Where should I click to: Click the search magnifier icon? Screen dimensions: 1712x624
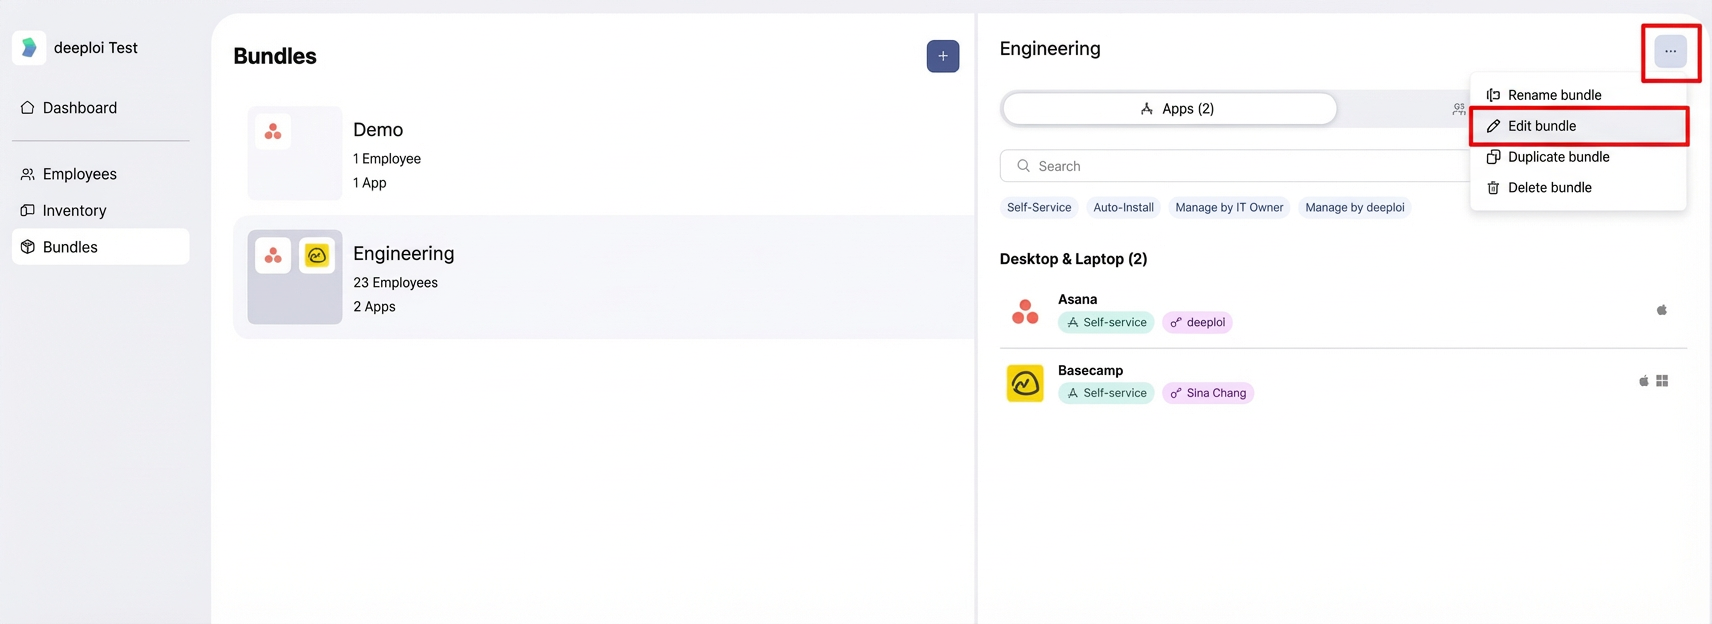pos(1023,166)
